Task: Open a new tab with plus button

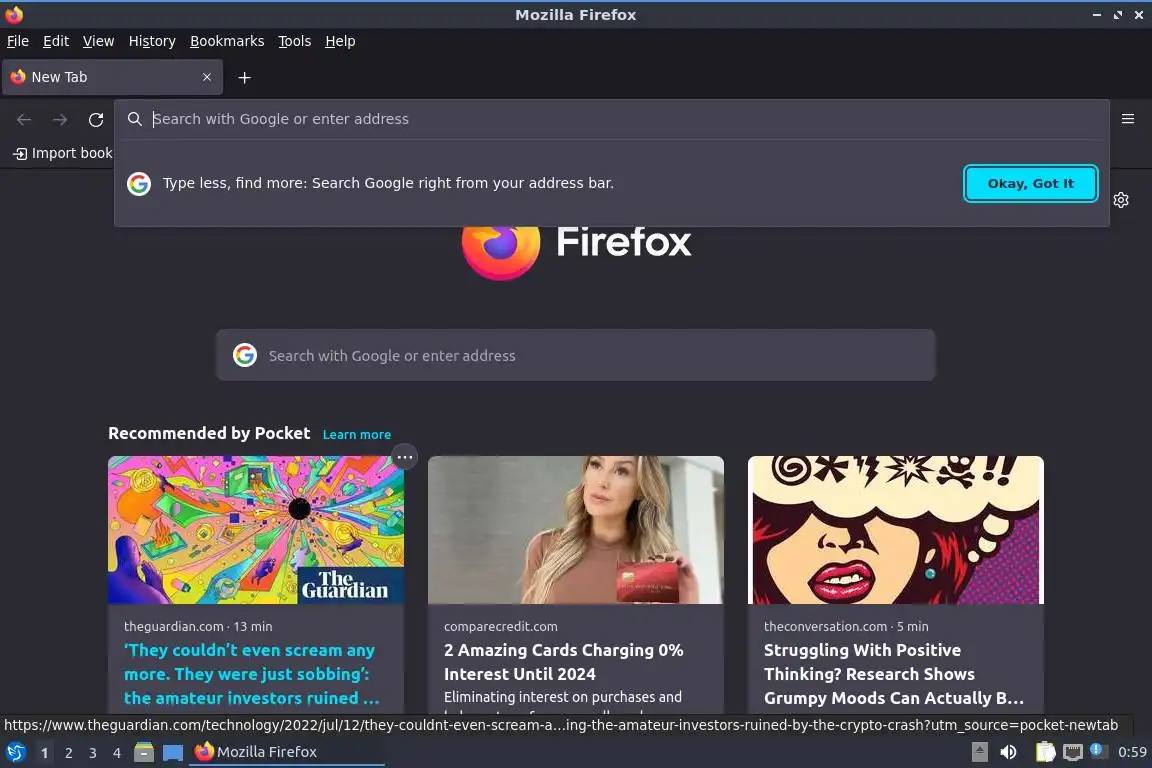Action: coord(245,77)
